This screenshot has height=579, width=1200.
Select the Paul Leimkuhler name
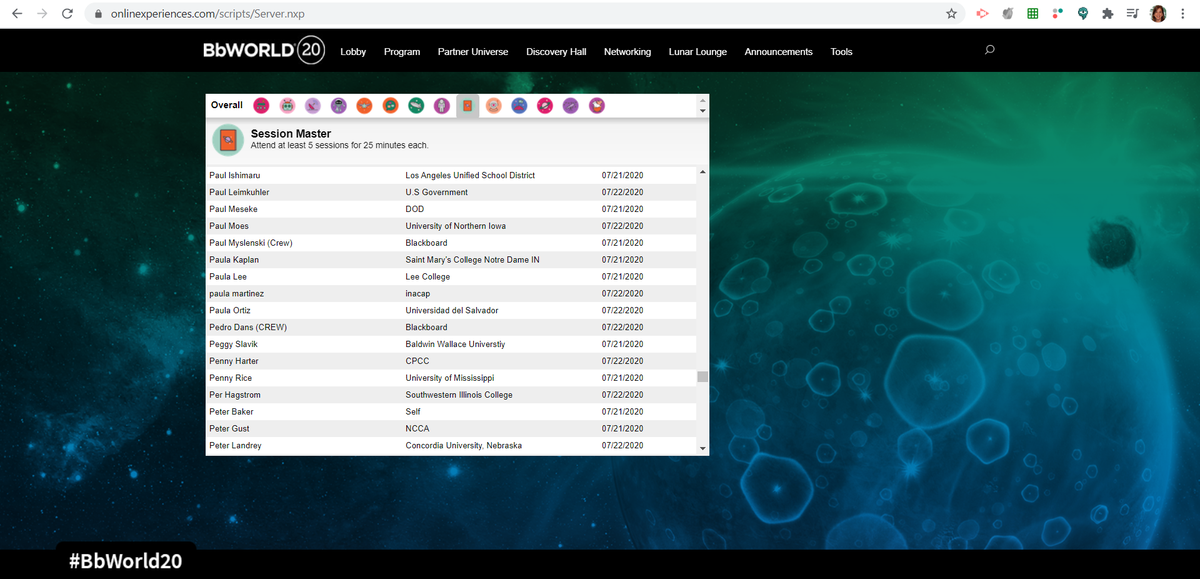239,192
